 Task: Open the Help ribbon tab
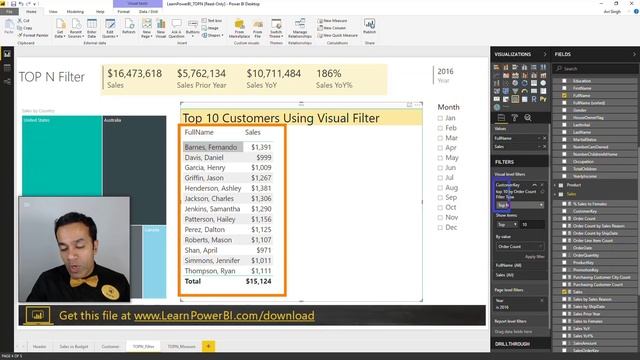point(100,12)
